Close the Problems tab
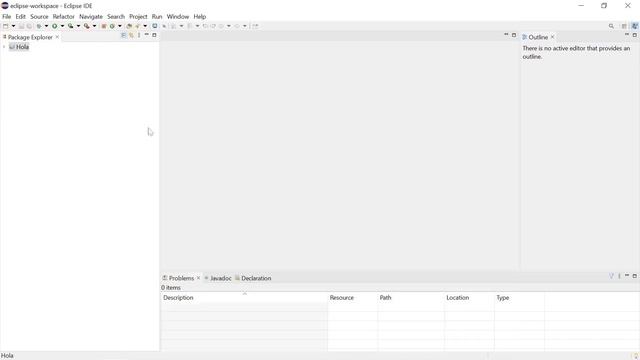The image size is (640, 360). [x=198, y=278]
